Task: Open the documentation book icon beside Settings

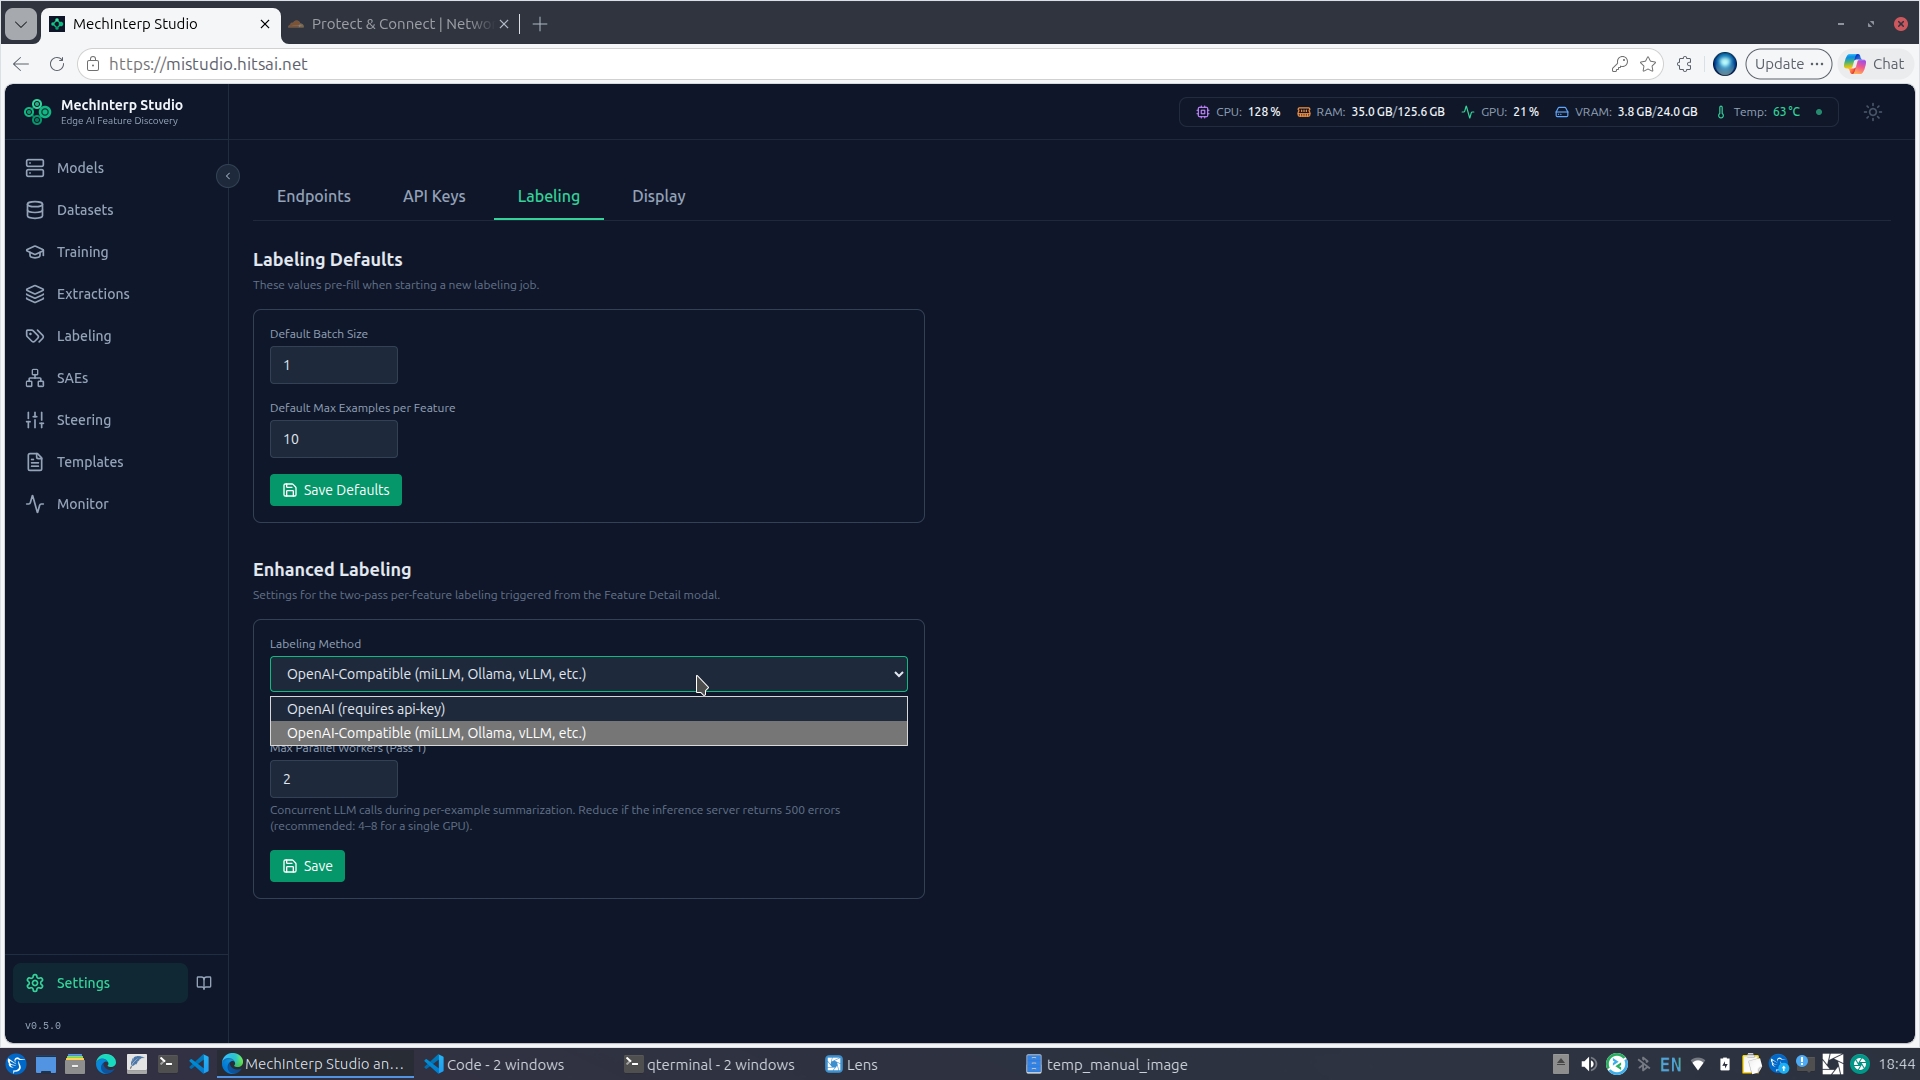Action: point(204,983)
